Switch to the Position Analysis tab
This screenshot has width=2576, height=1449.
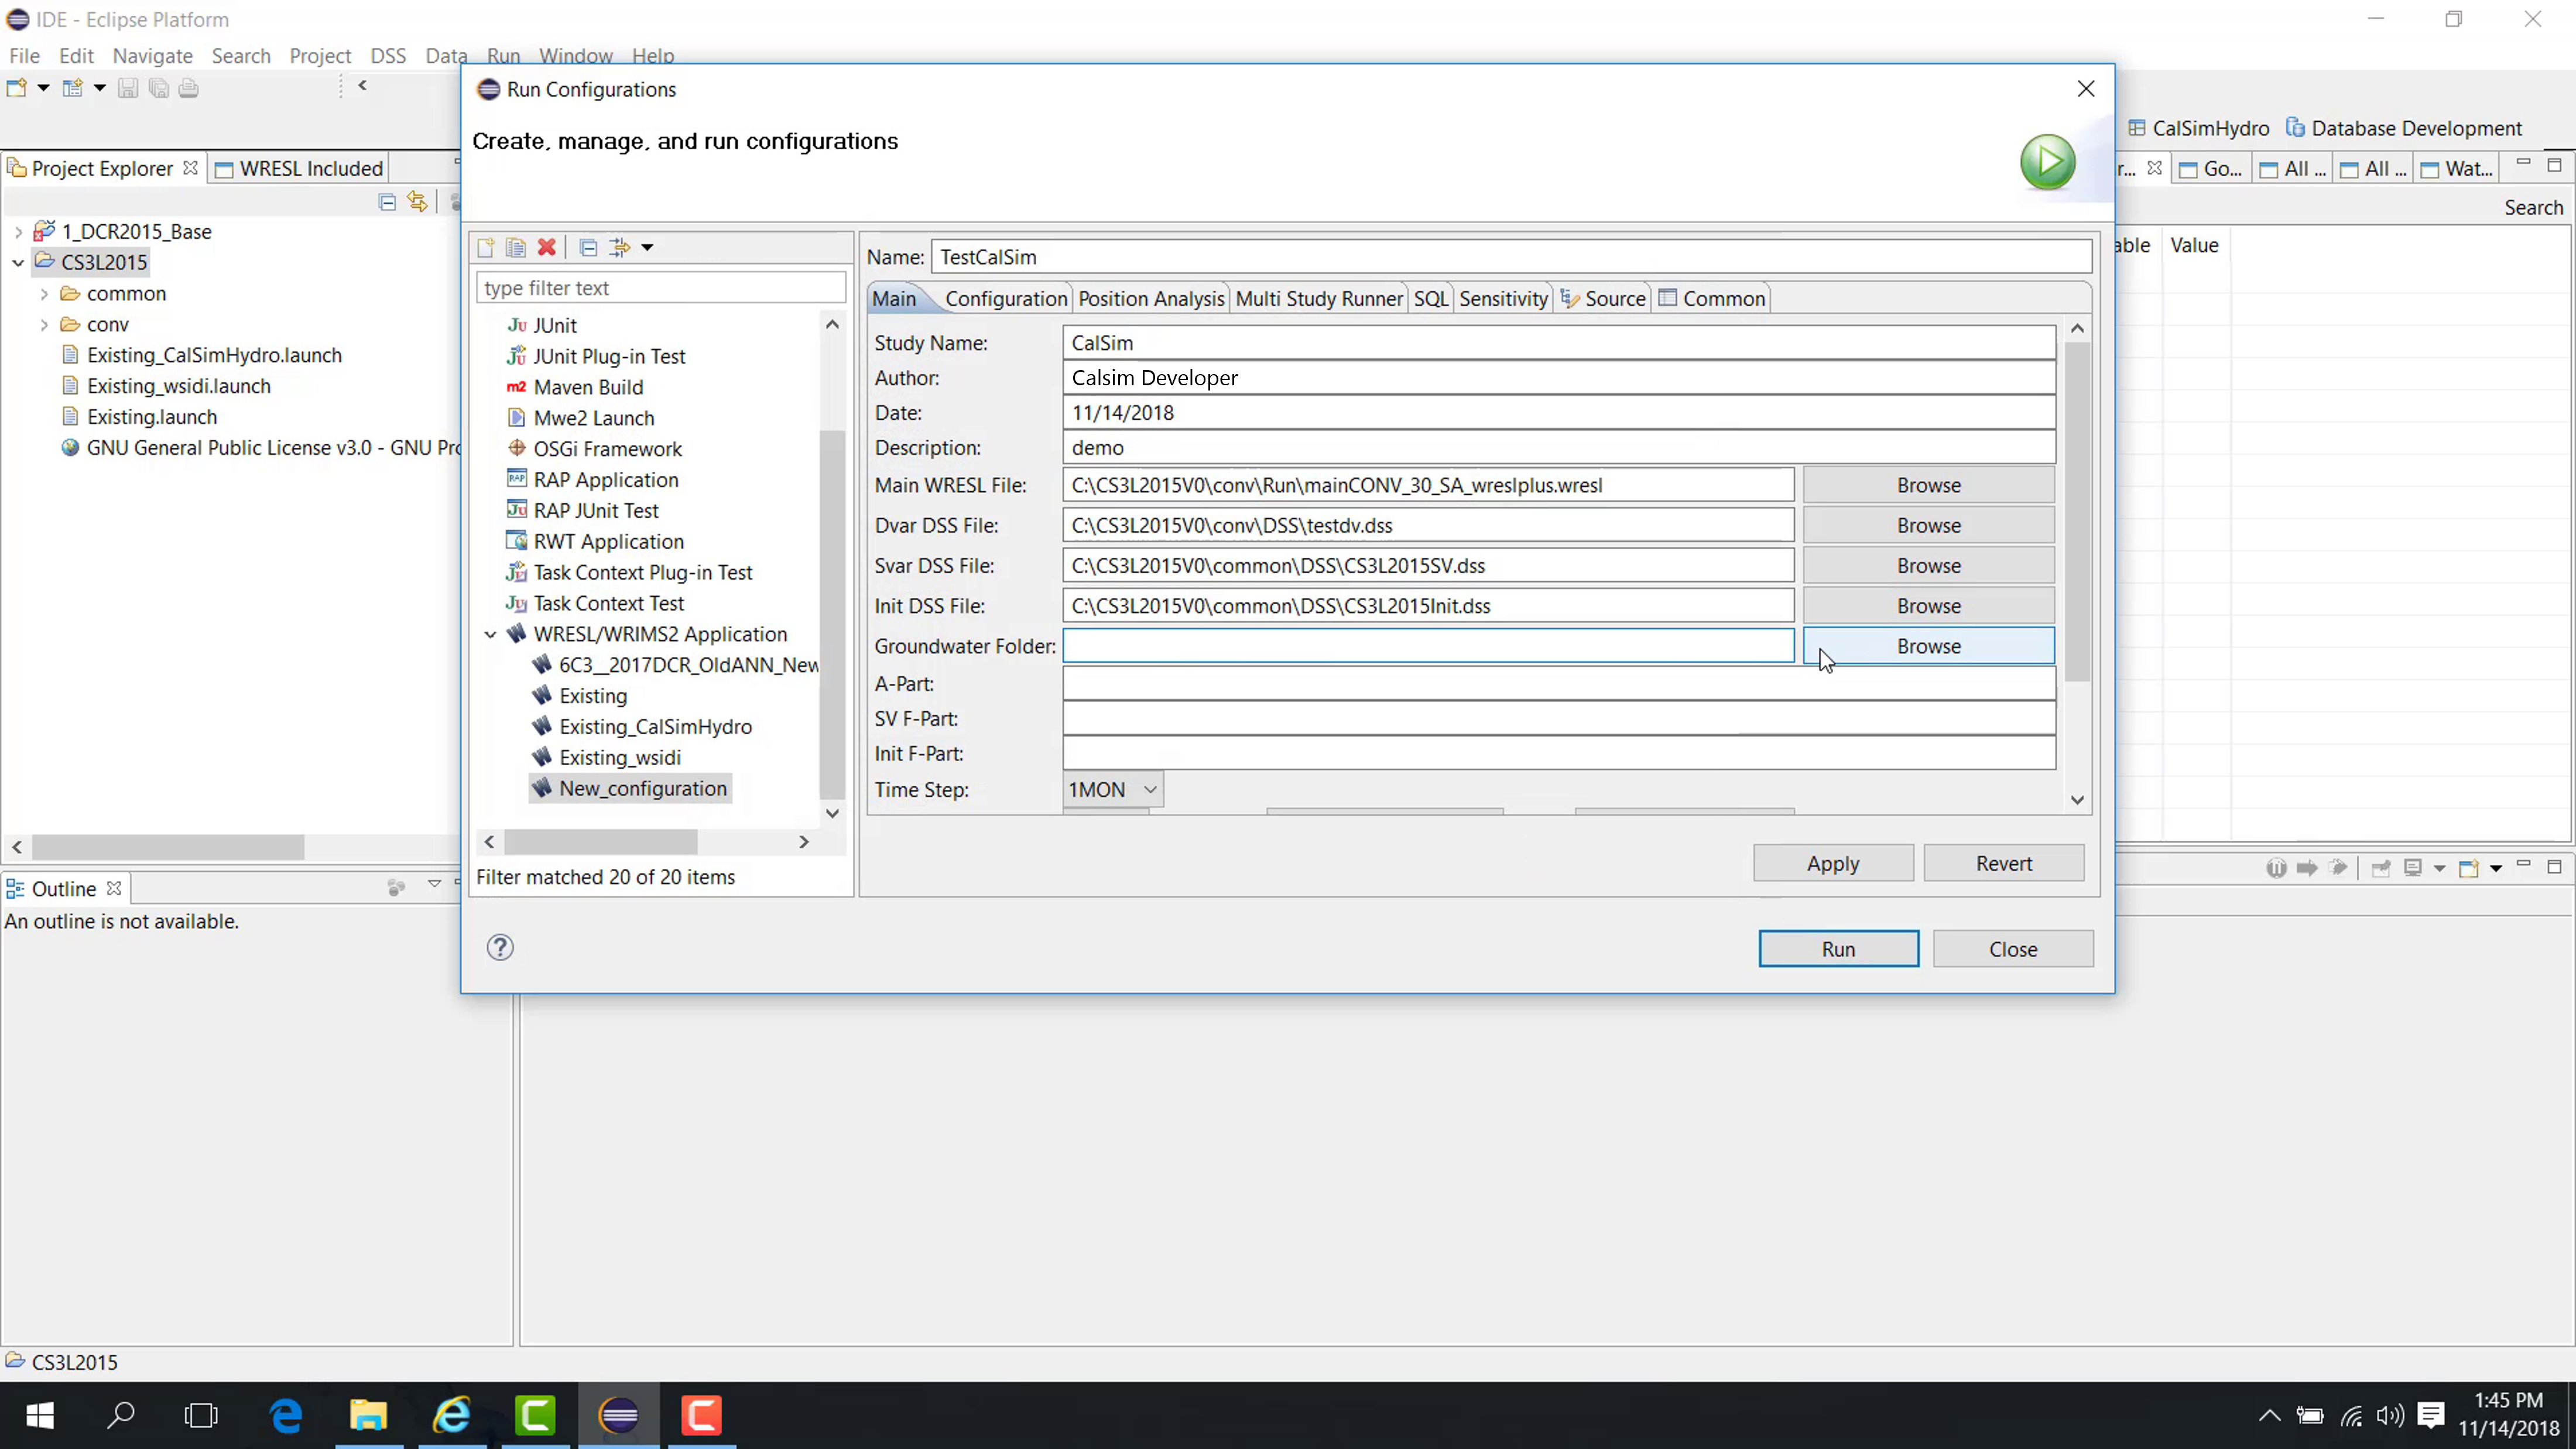pyautogui.click(x=1151, y=298)
